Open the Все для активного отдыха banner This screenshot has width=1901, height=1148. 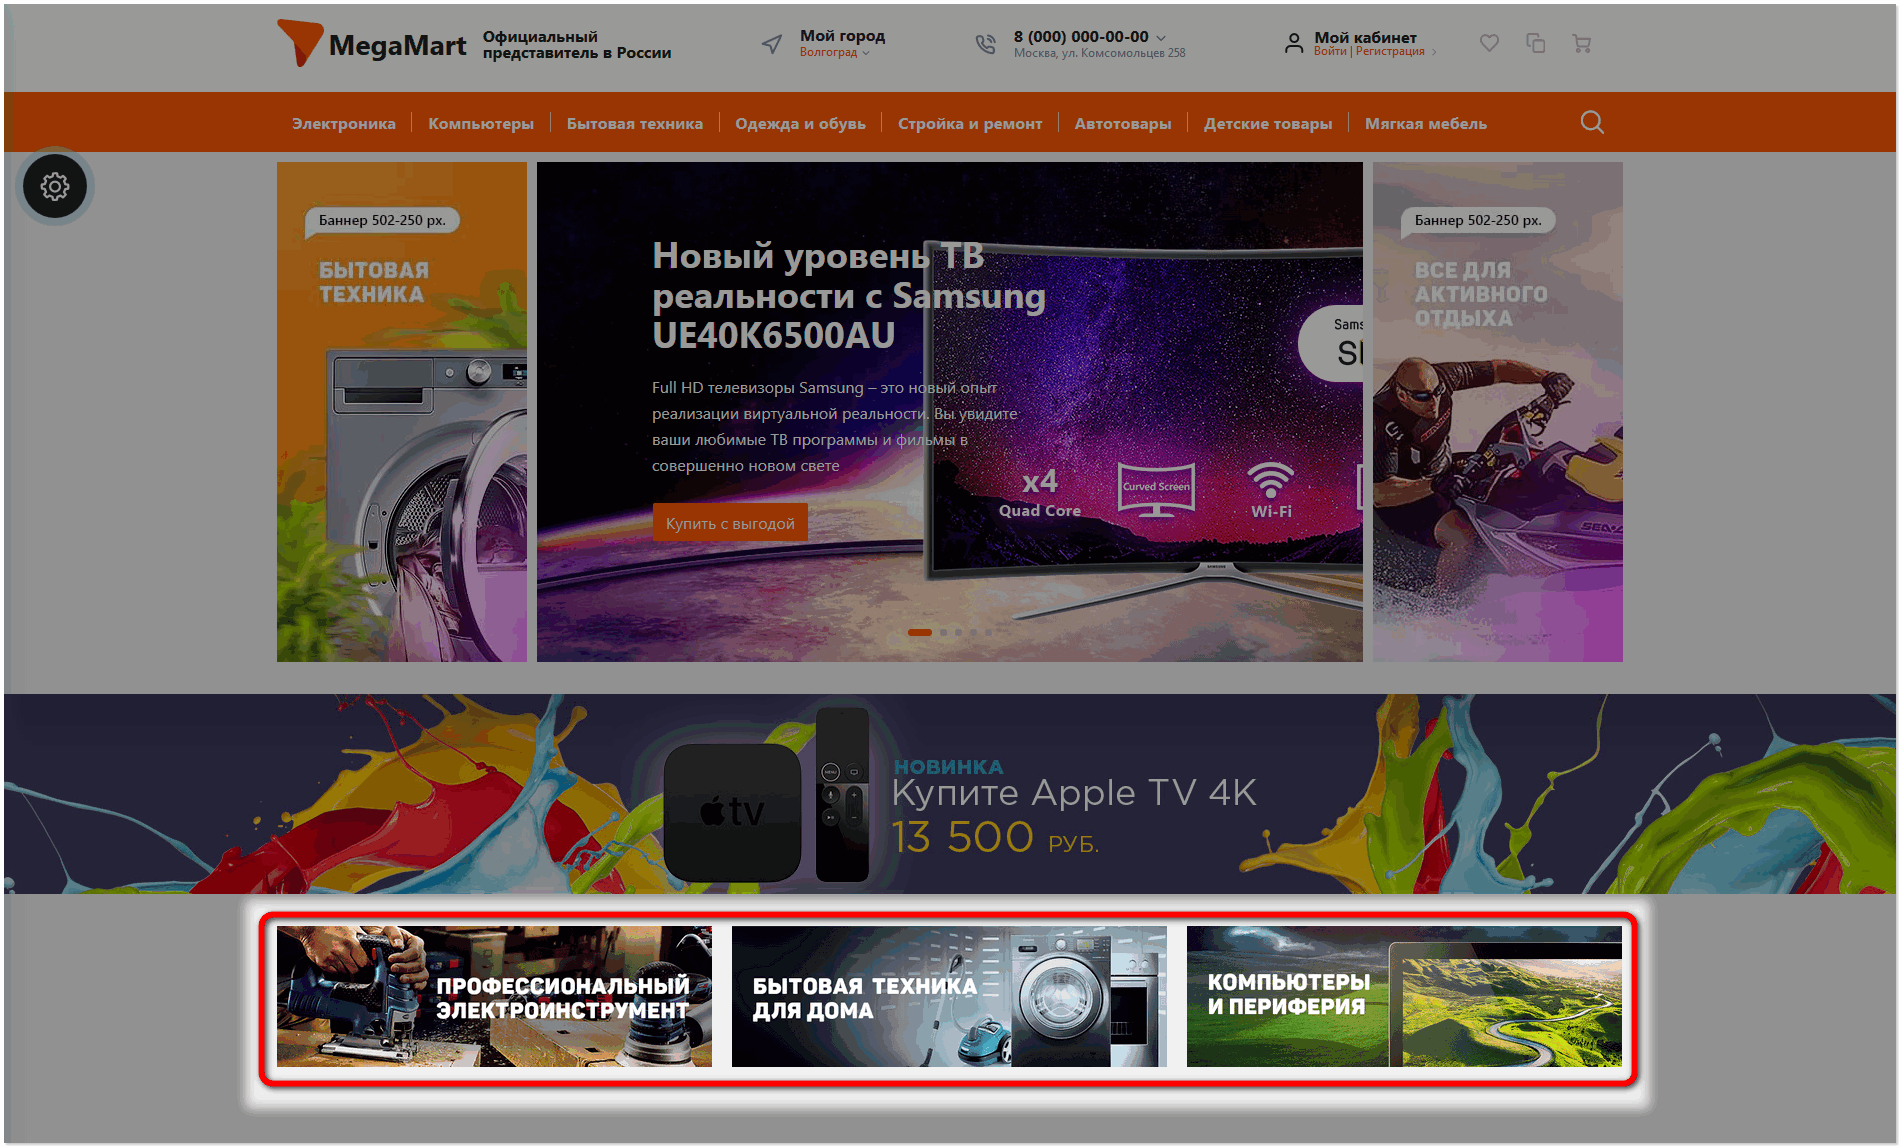[1498, 412]
